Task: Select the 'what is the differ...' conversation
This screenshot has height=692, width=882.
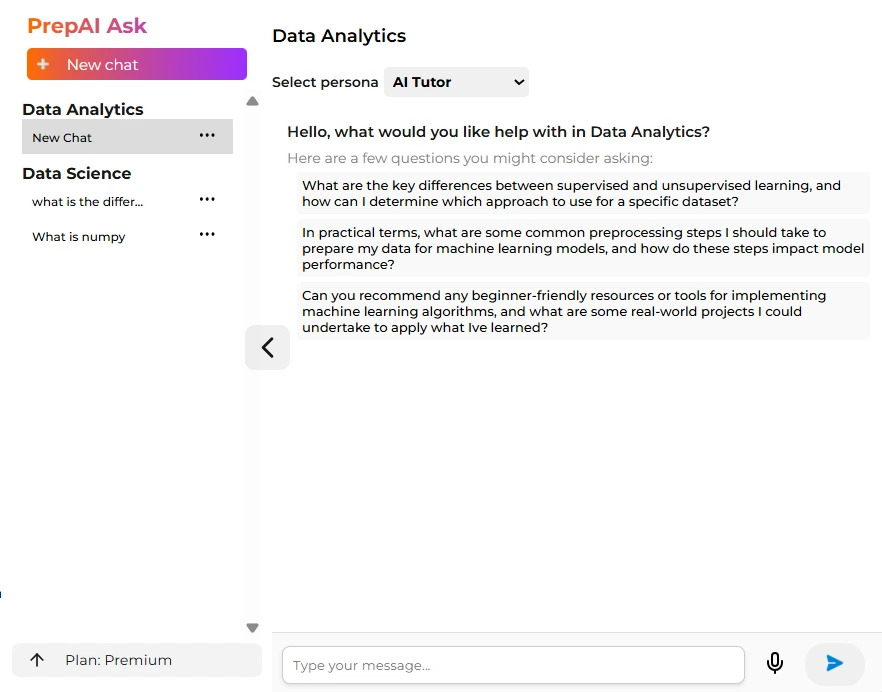Action: [87, 201]
